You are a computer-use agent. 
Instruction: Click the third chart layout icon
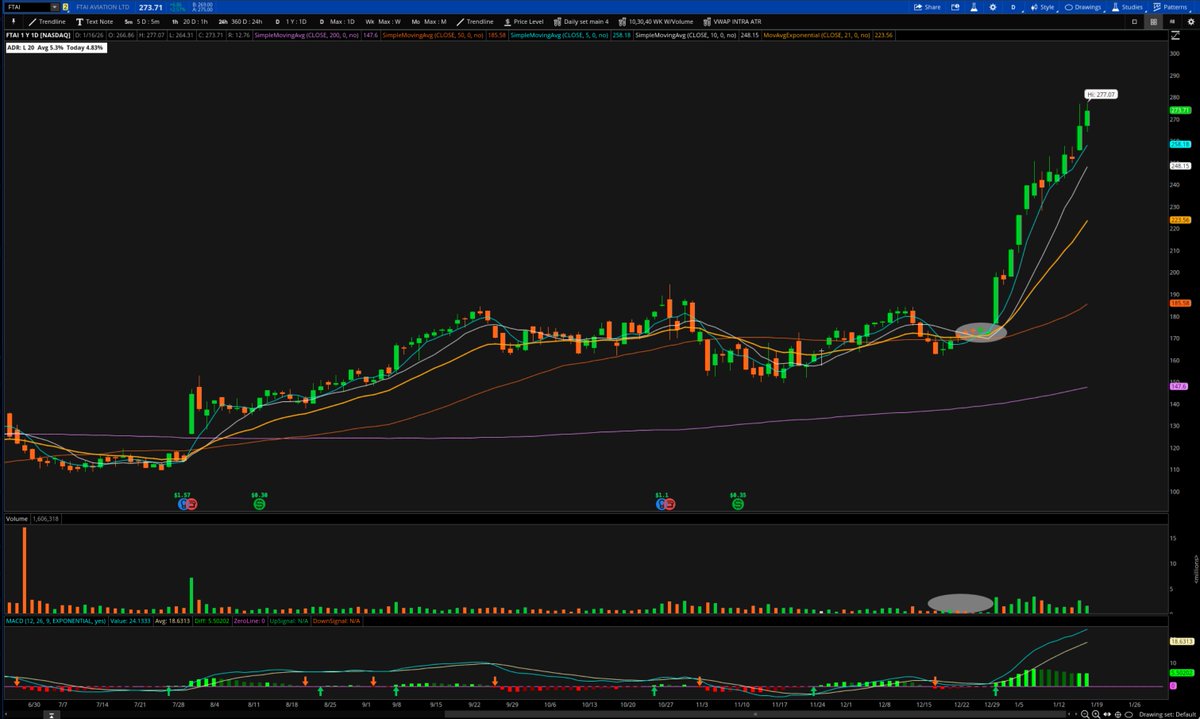1172,21
